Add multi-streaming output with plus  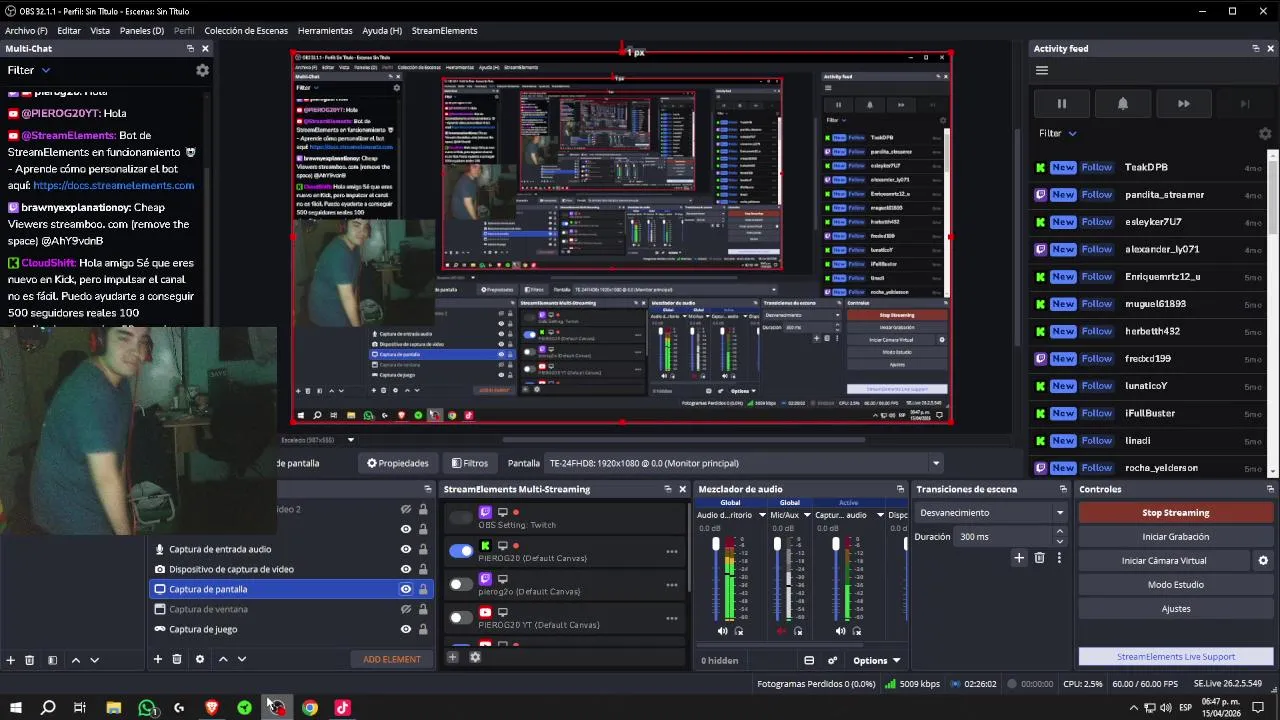452,657
